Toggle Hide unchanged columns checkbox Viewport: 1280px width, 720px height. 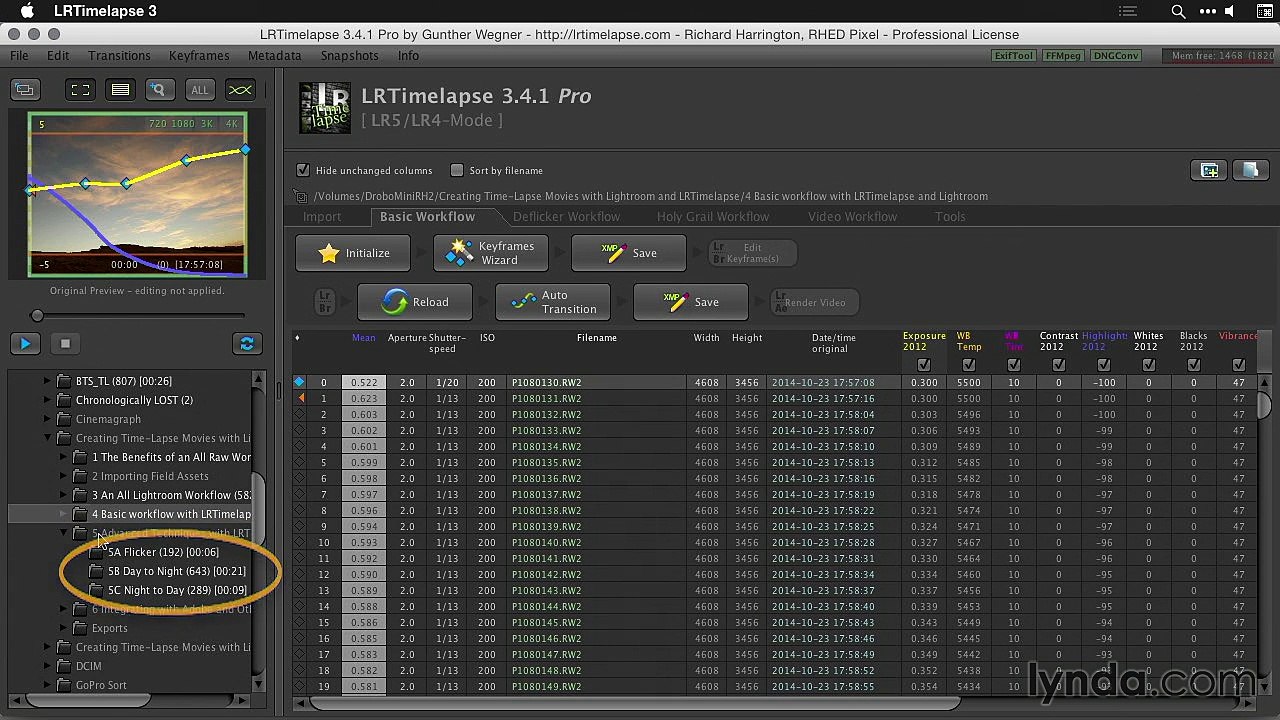click(304, 170)
